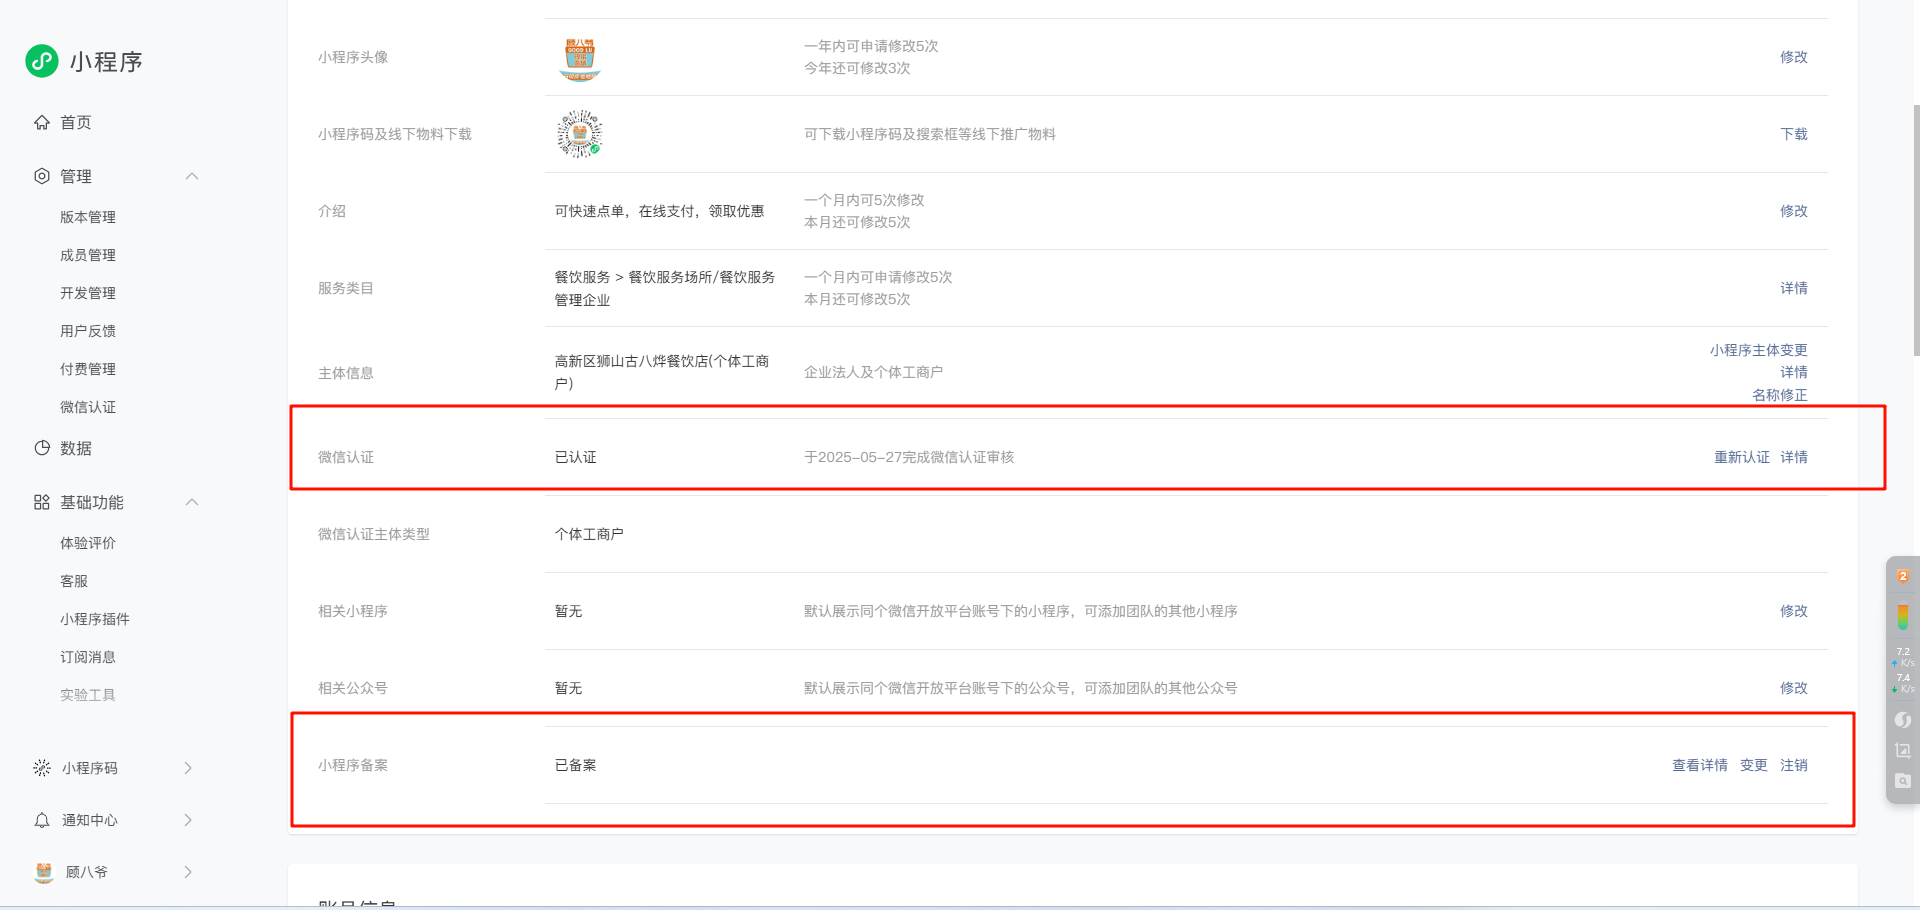Open 开发管理 in the sidebar

pos(88,293)
